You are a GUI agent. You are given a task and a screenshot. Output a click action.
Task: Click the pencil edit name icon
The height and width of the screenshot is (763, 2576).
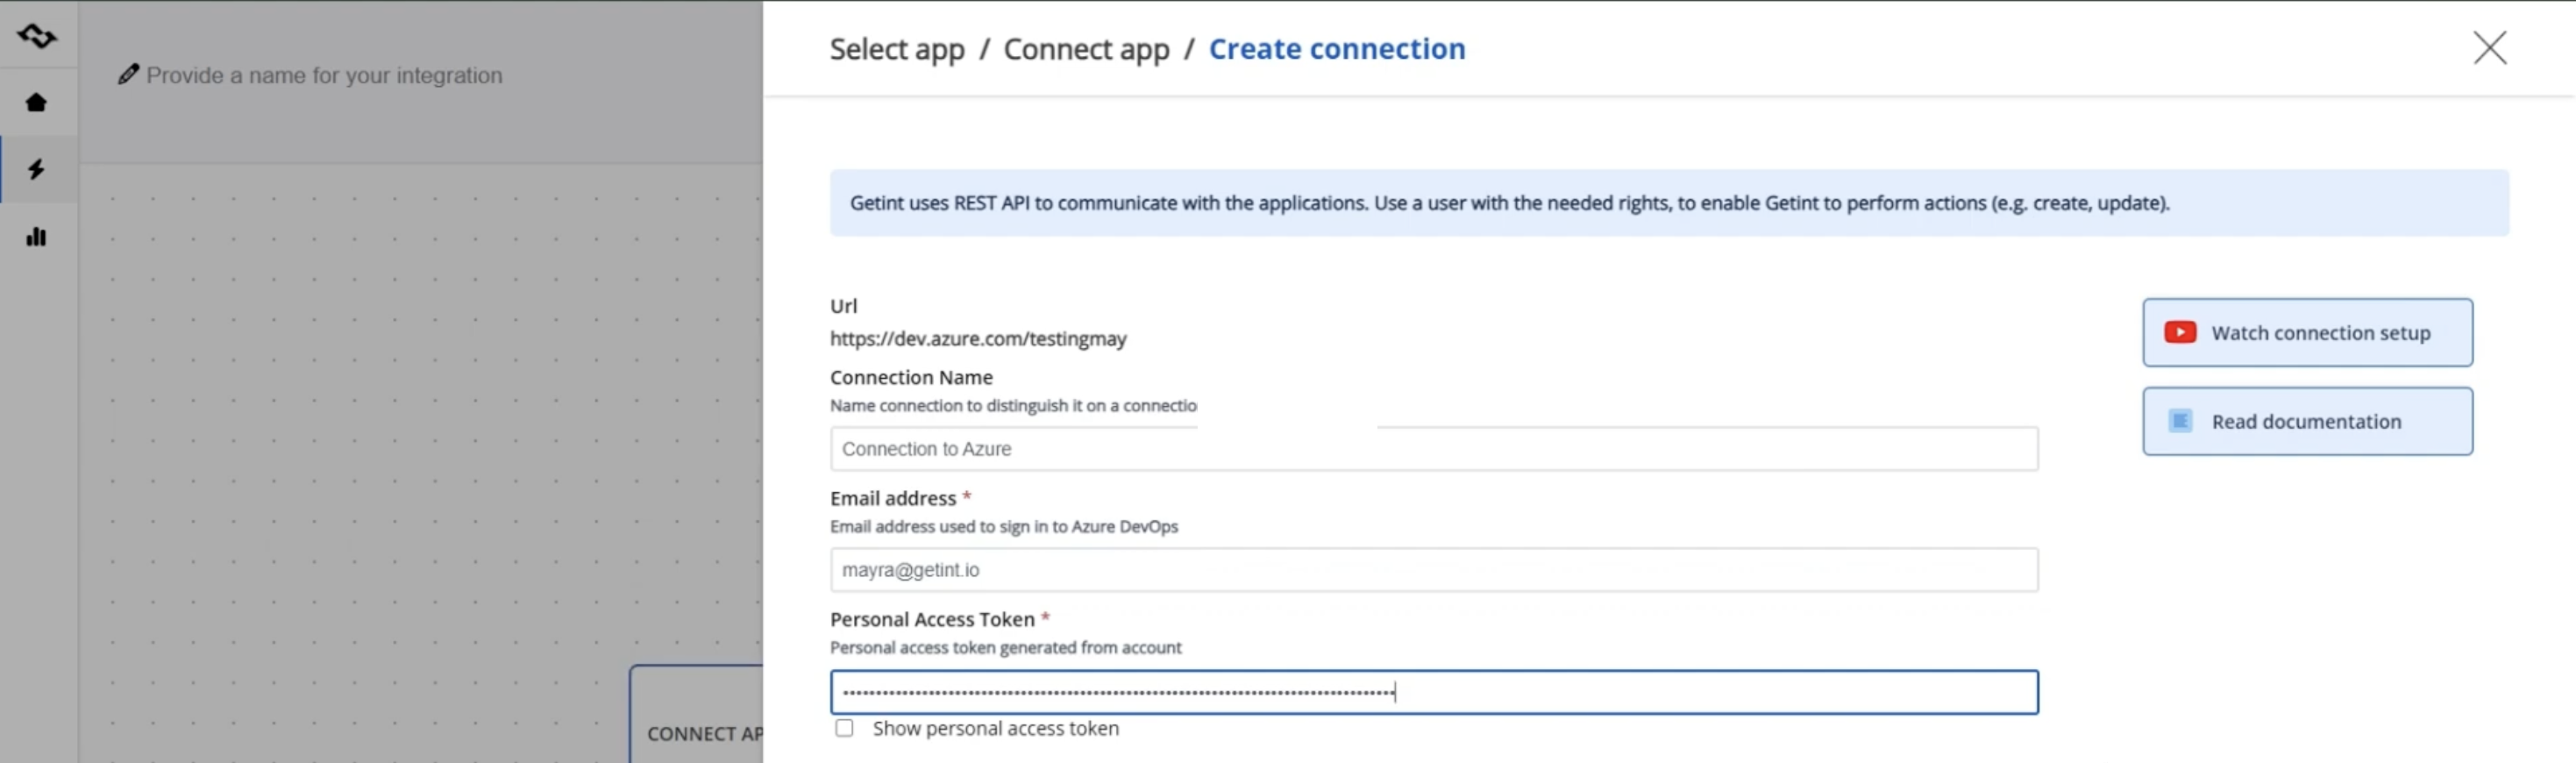pyautogui.click(x=128, y=74)
